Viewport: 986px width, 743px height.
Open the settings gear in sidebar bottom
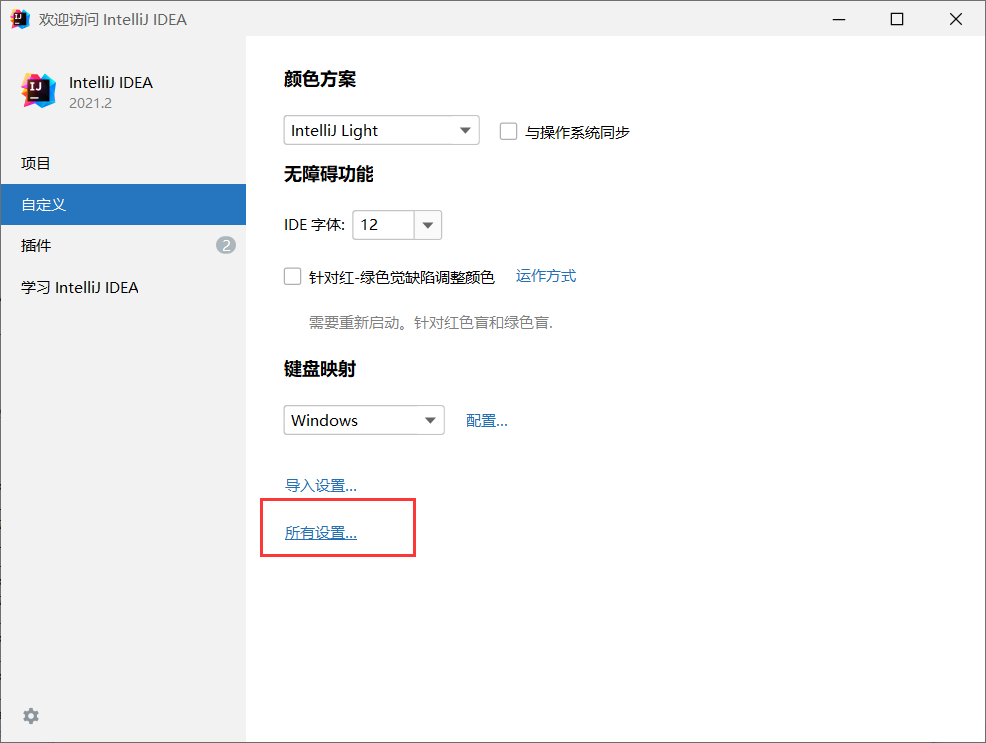tap(31, 715)
